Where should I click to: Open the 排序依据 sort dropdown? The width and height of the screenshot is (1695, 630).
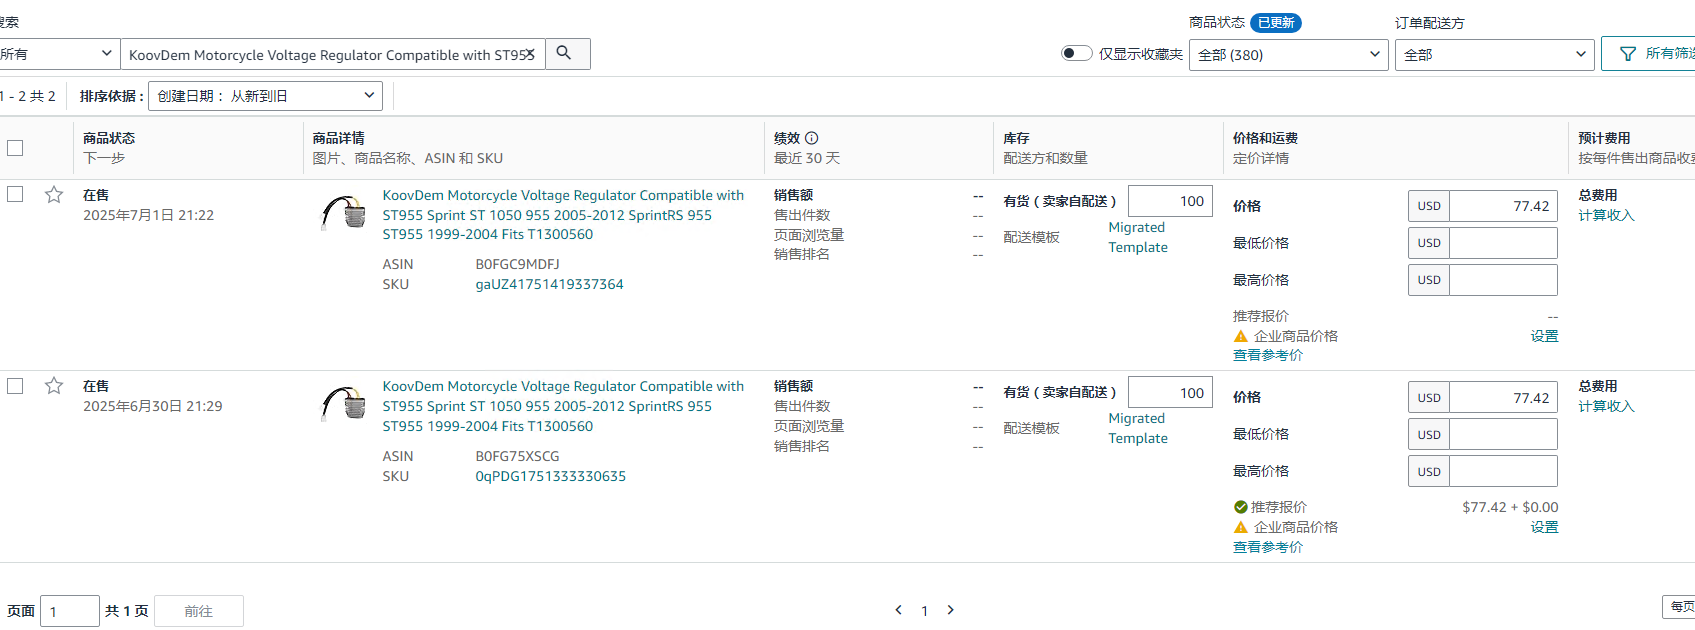(x=265, y=96)
